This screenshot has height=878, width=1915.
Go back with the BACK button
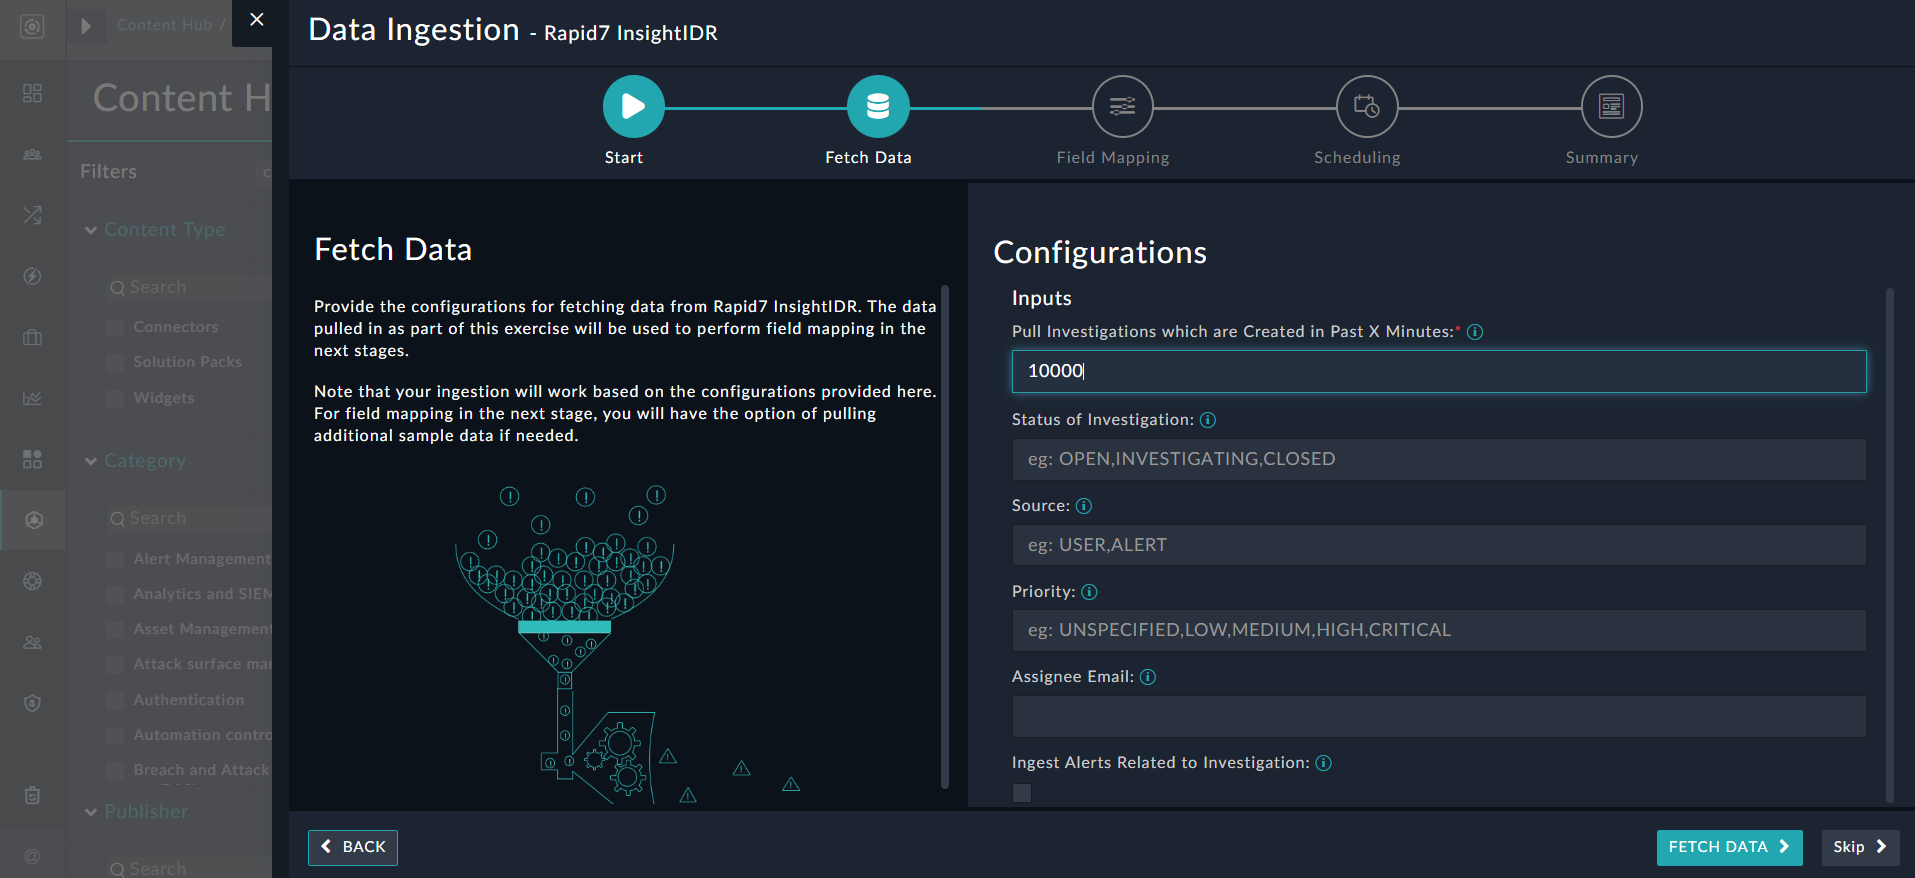[x=353, y=847]
